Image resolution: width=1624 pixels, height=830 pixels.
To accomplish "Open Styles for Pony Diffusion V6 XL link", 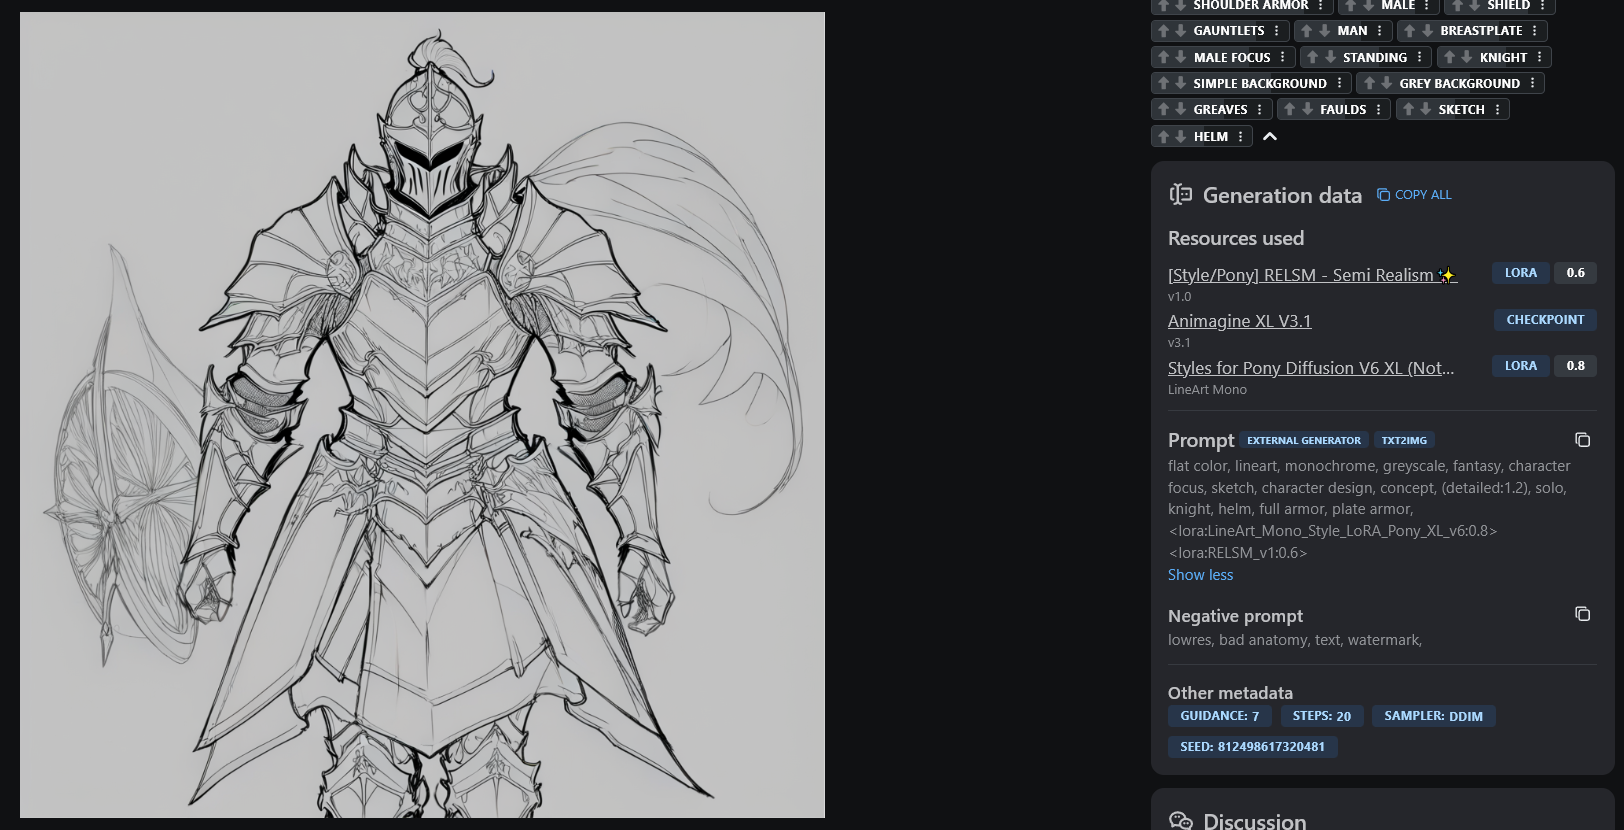I will 1311,368.
